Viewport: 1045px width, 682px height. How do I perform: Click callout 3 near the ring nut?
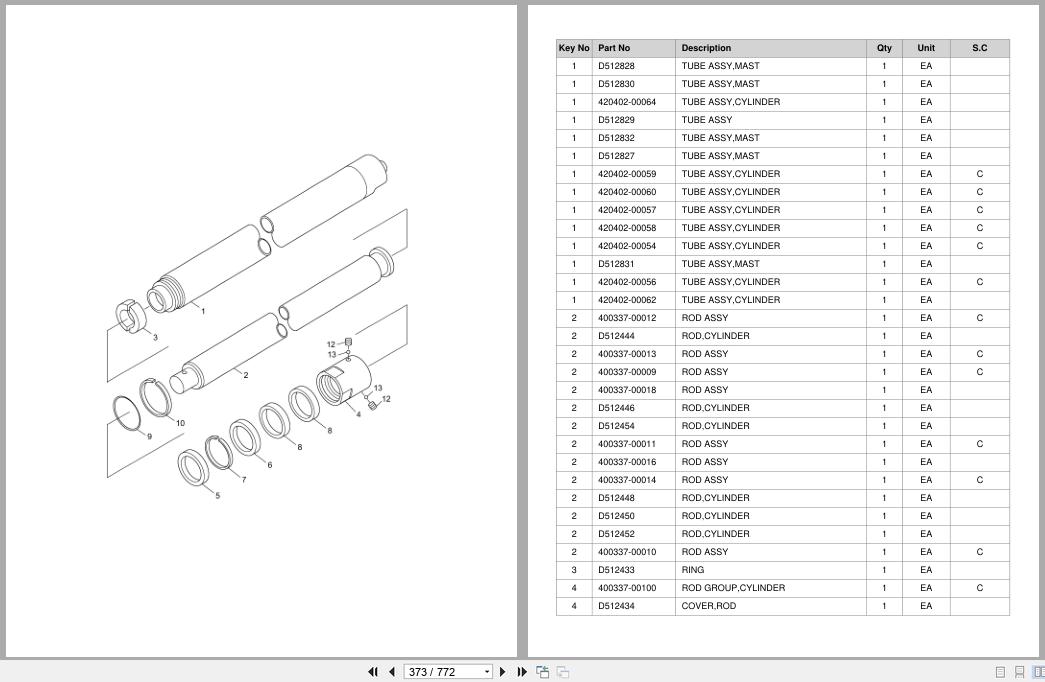pos(155,337)
